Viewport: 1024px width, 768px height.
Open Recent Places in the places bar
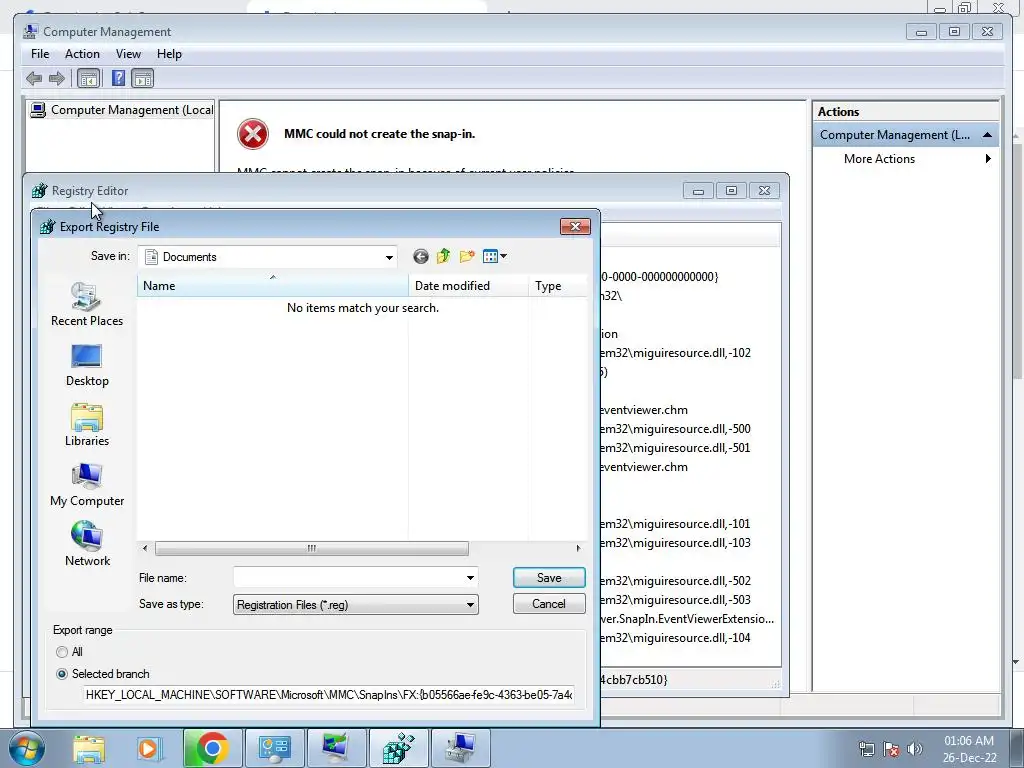coord(87,304)
